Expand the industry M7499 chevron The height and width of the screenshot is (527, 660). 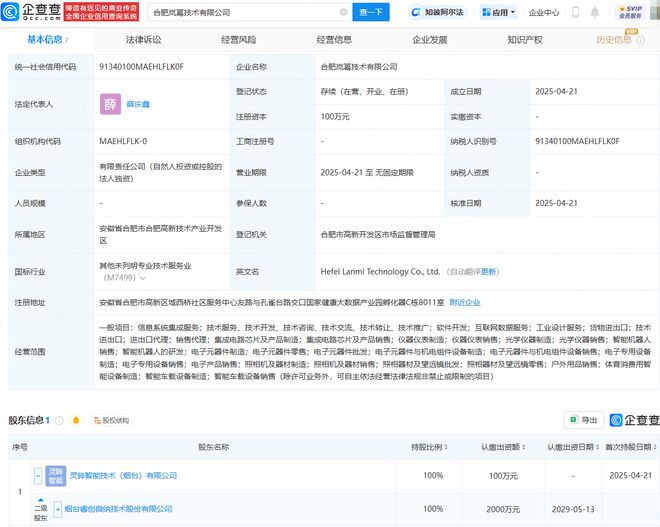tap(143, 278)
